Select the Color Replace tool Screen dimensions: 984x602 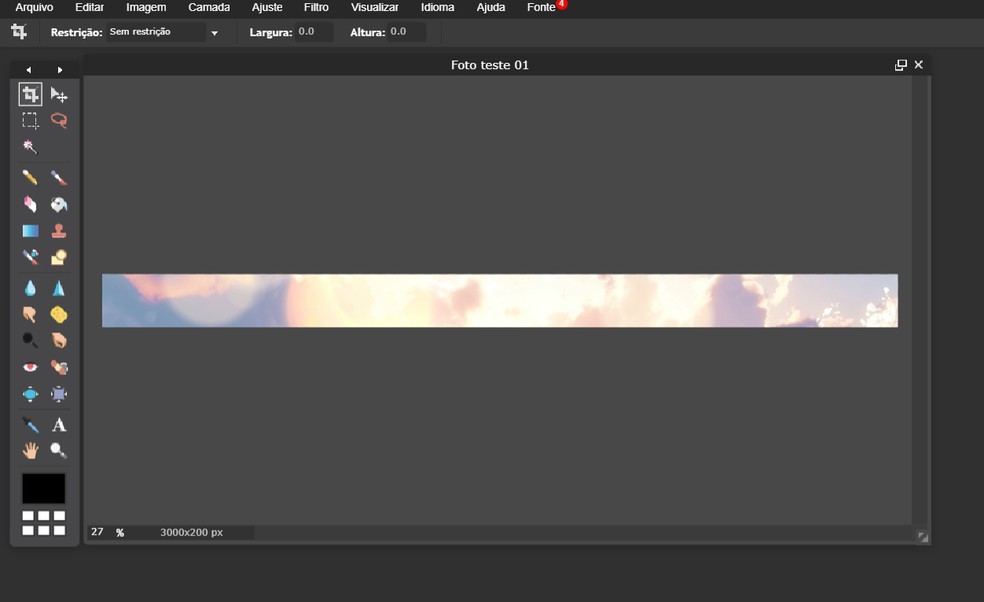(30, 257)
